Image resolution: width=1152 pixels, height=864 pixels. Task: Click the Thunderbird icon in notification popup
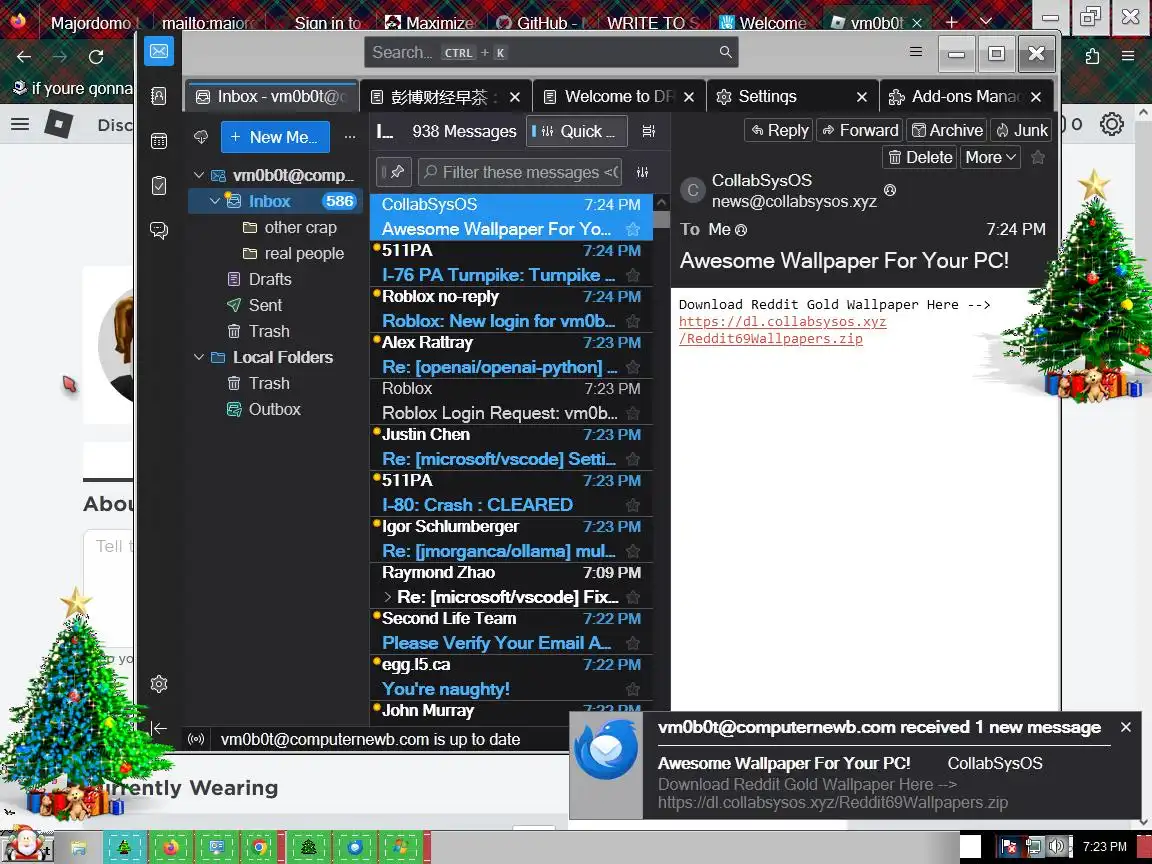[x=607, y=749]
